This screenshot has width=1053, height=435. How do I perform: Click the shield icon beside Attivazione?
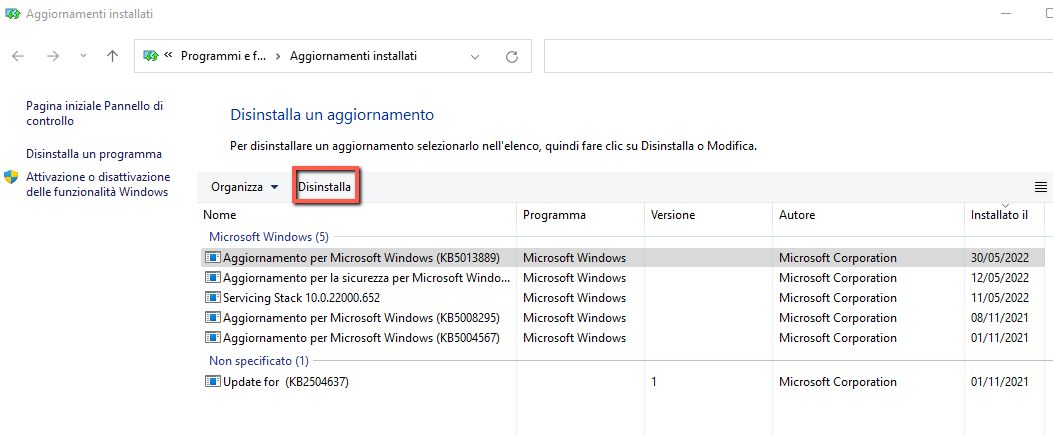click(11, 177)
